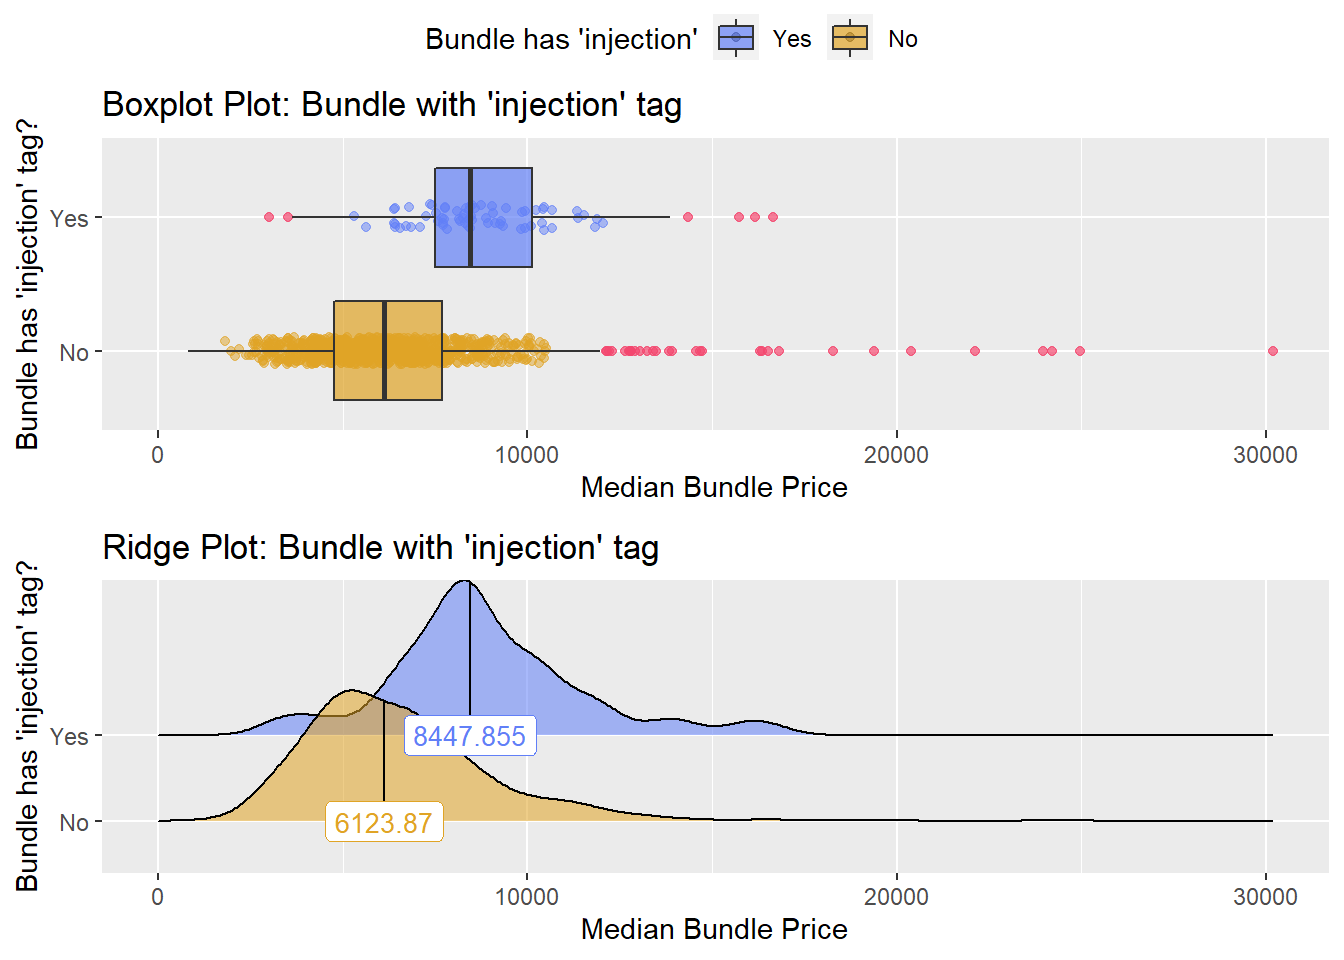Click the orange ridge density peak
This screenshot has width=1344, height=960.
pyautogui.click(x=350, y=691)
